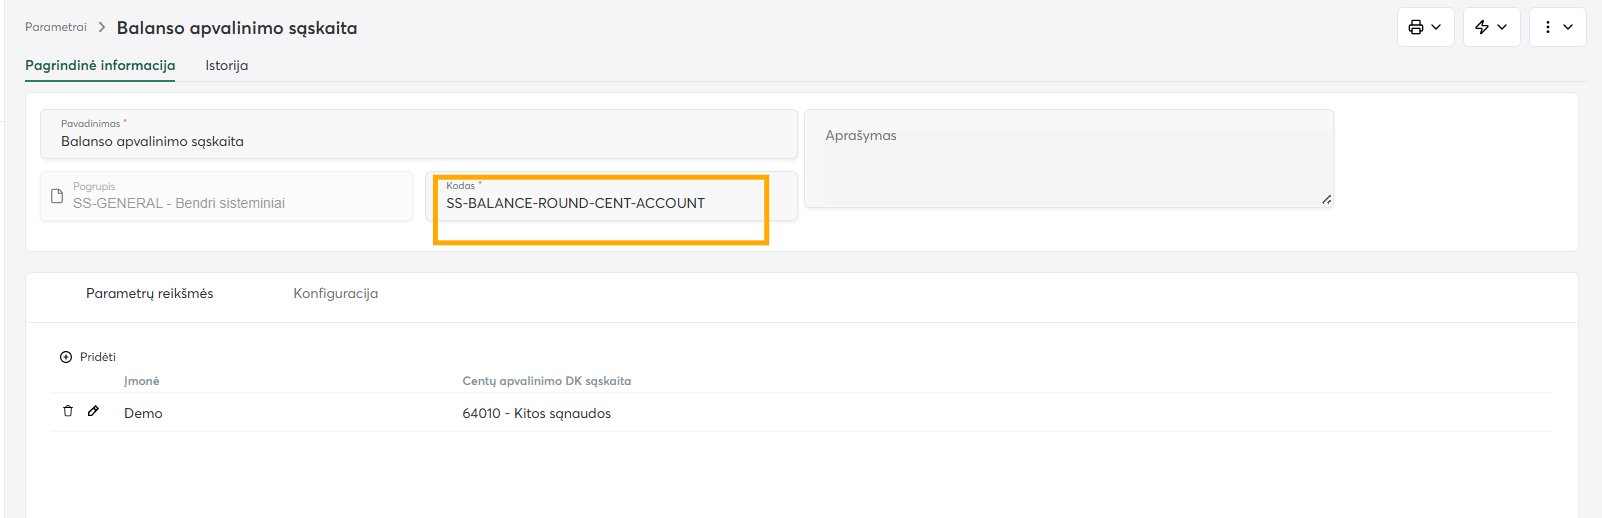
Task: Click the three-dot more options icon
Action: 1548,27
